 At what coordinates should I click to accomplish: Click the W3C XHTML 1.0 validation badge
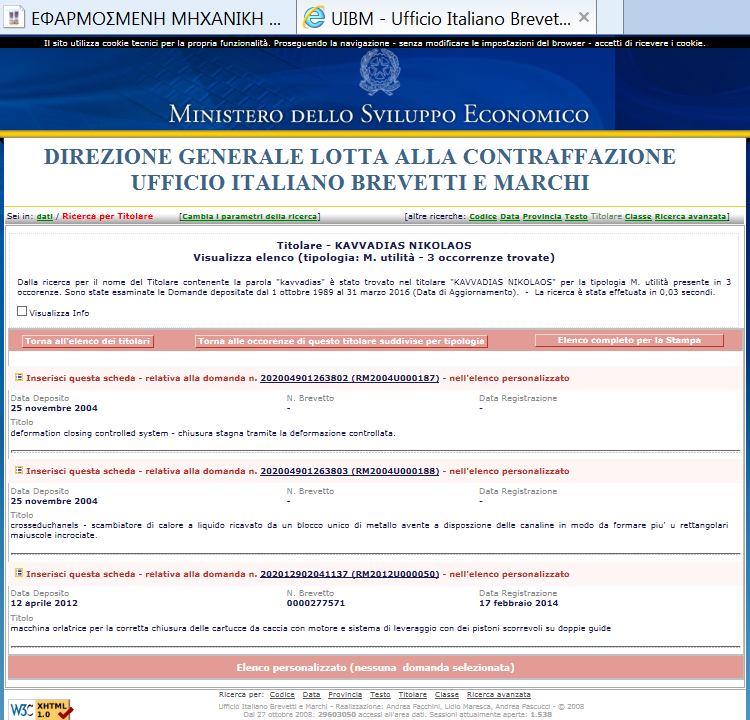[41, 709]
